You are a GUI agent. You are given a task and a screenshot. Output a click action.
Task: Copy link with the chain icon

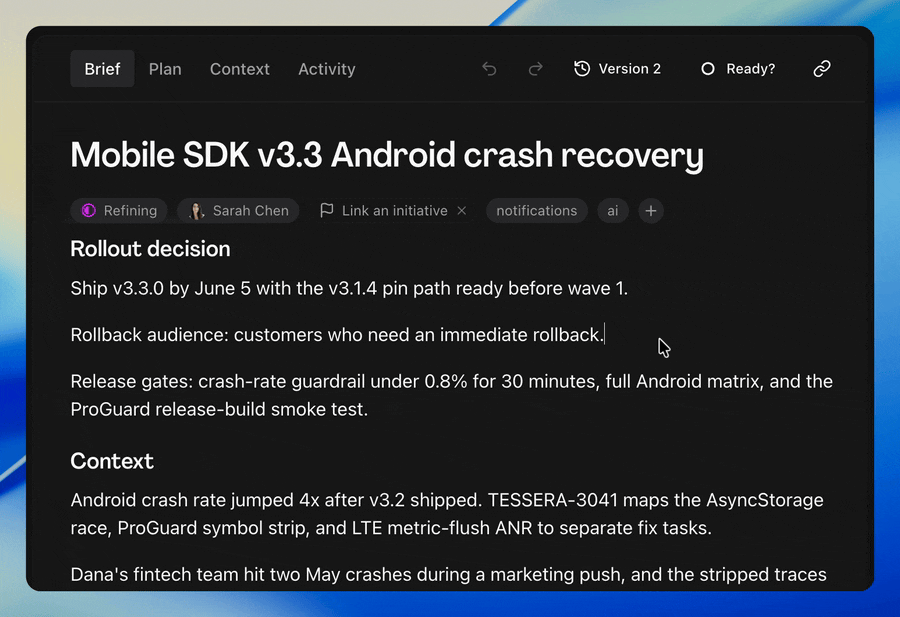click(x=822, y=69)
